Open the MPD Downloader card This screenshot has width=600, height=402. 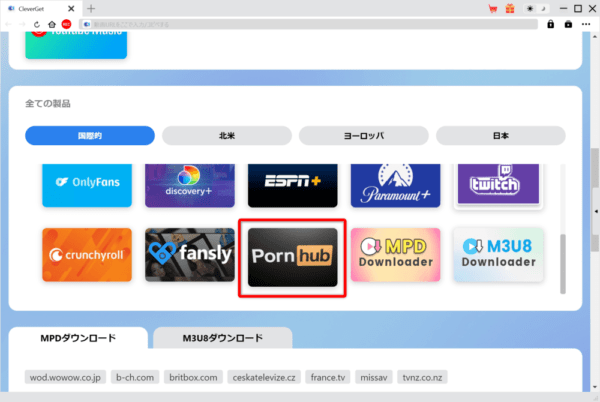[396, 255]
